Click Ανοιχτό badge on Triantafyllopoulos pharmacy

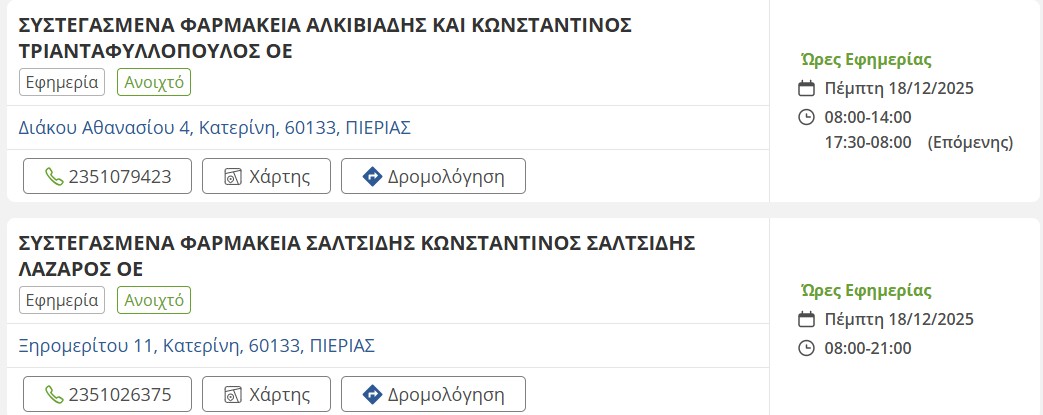154,82
